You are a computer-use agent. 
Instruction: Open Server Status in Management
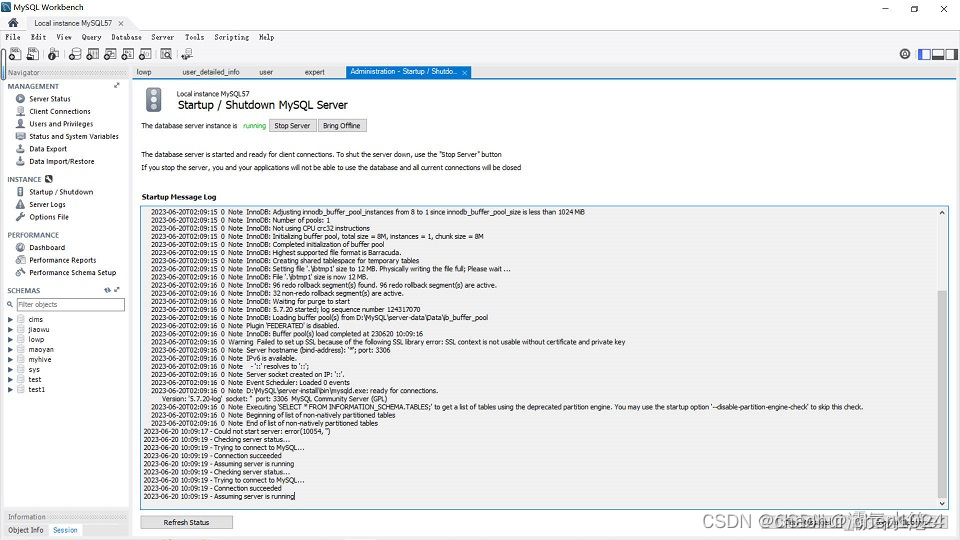tap(50, 99)
